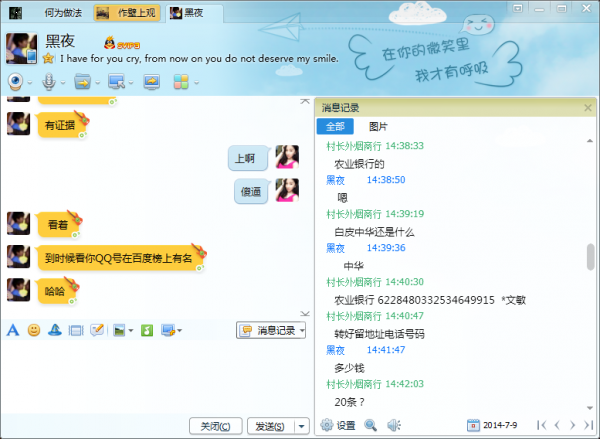Expand the screenshot options dropdown arrow
Screen dimensions: 600x439
tap(179, 330)
